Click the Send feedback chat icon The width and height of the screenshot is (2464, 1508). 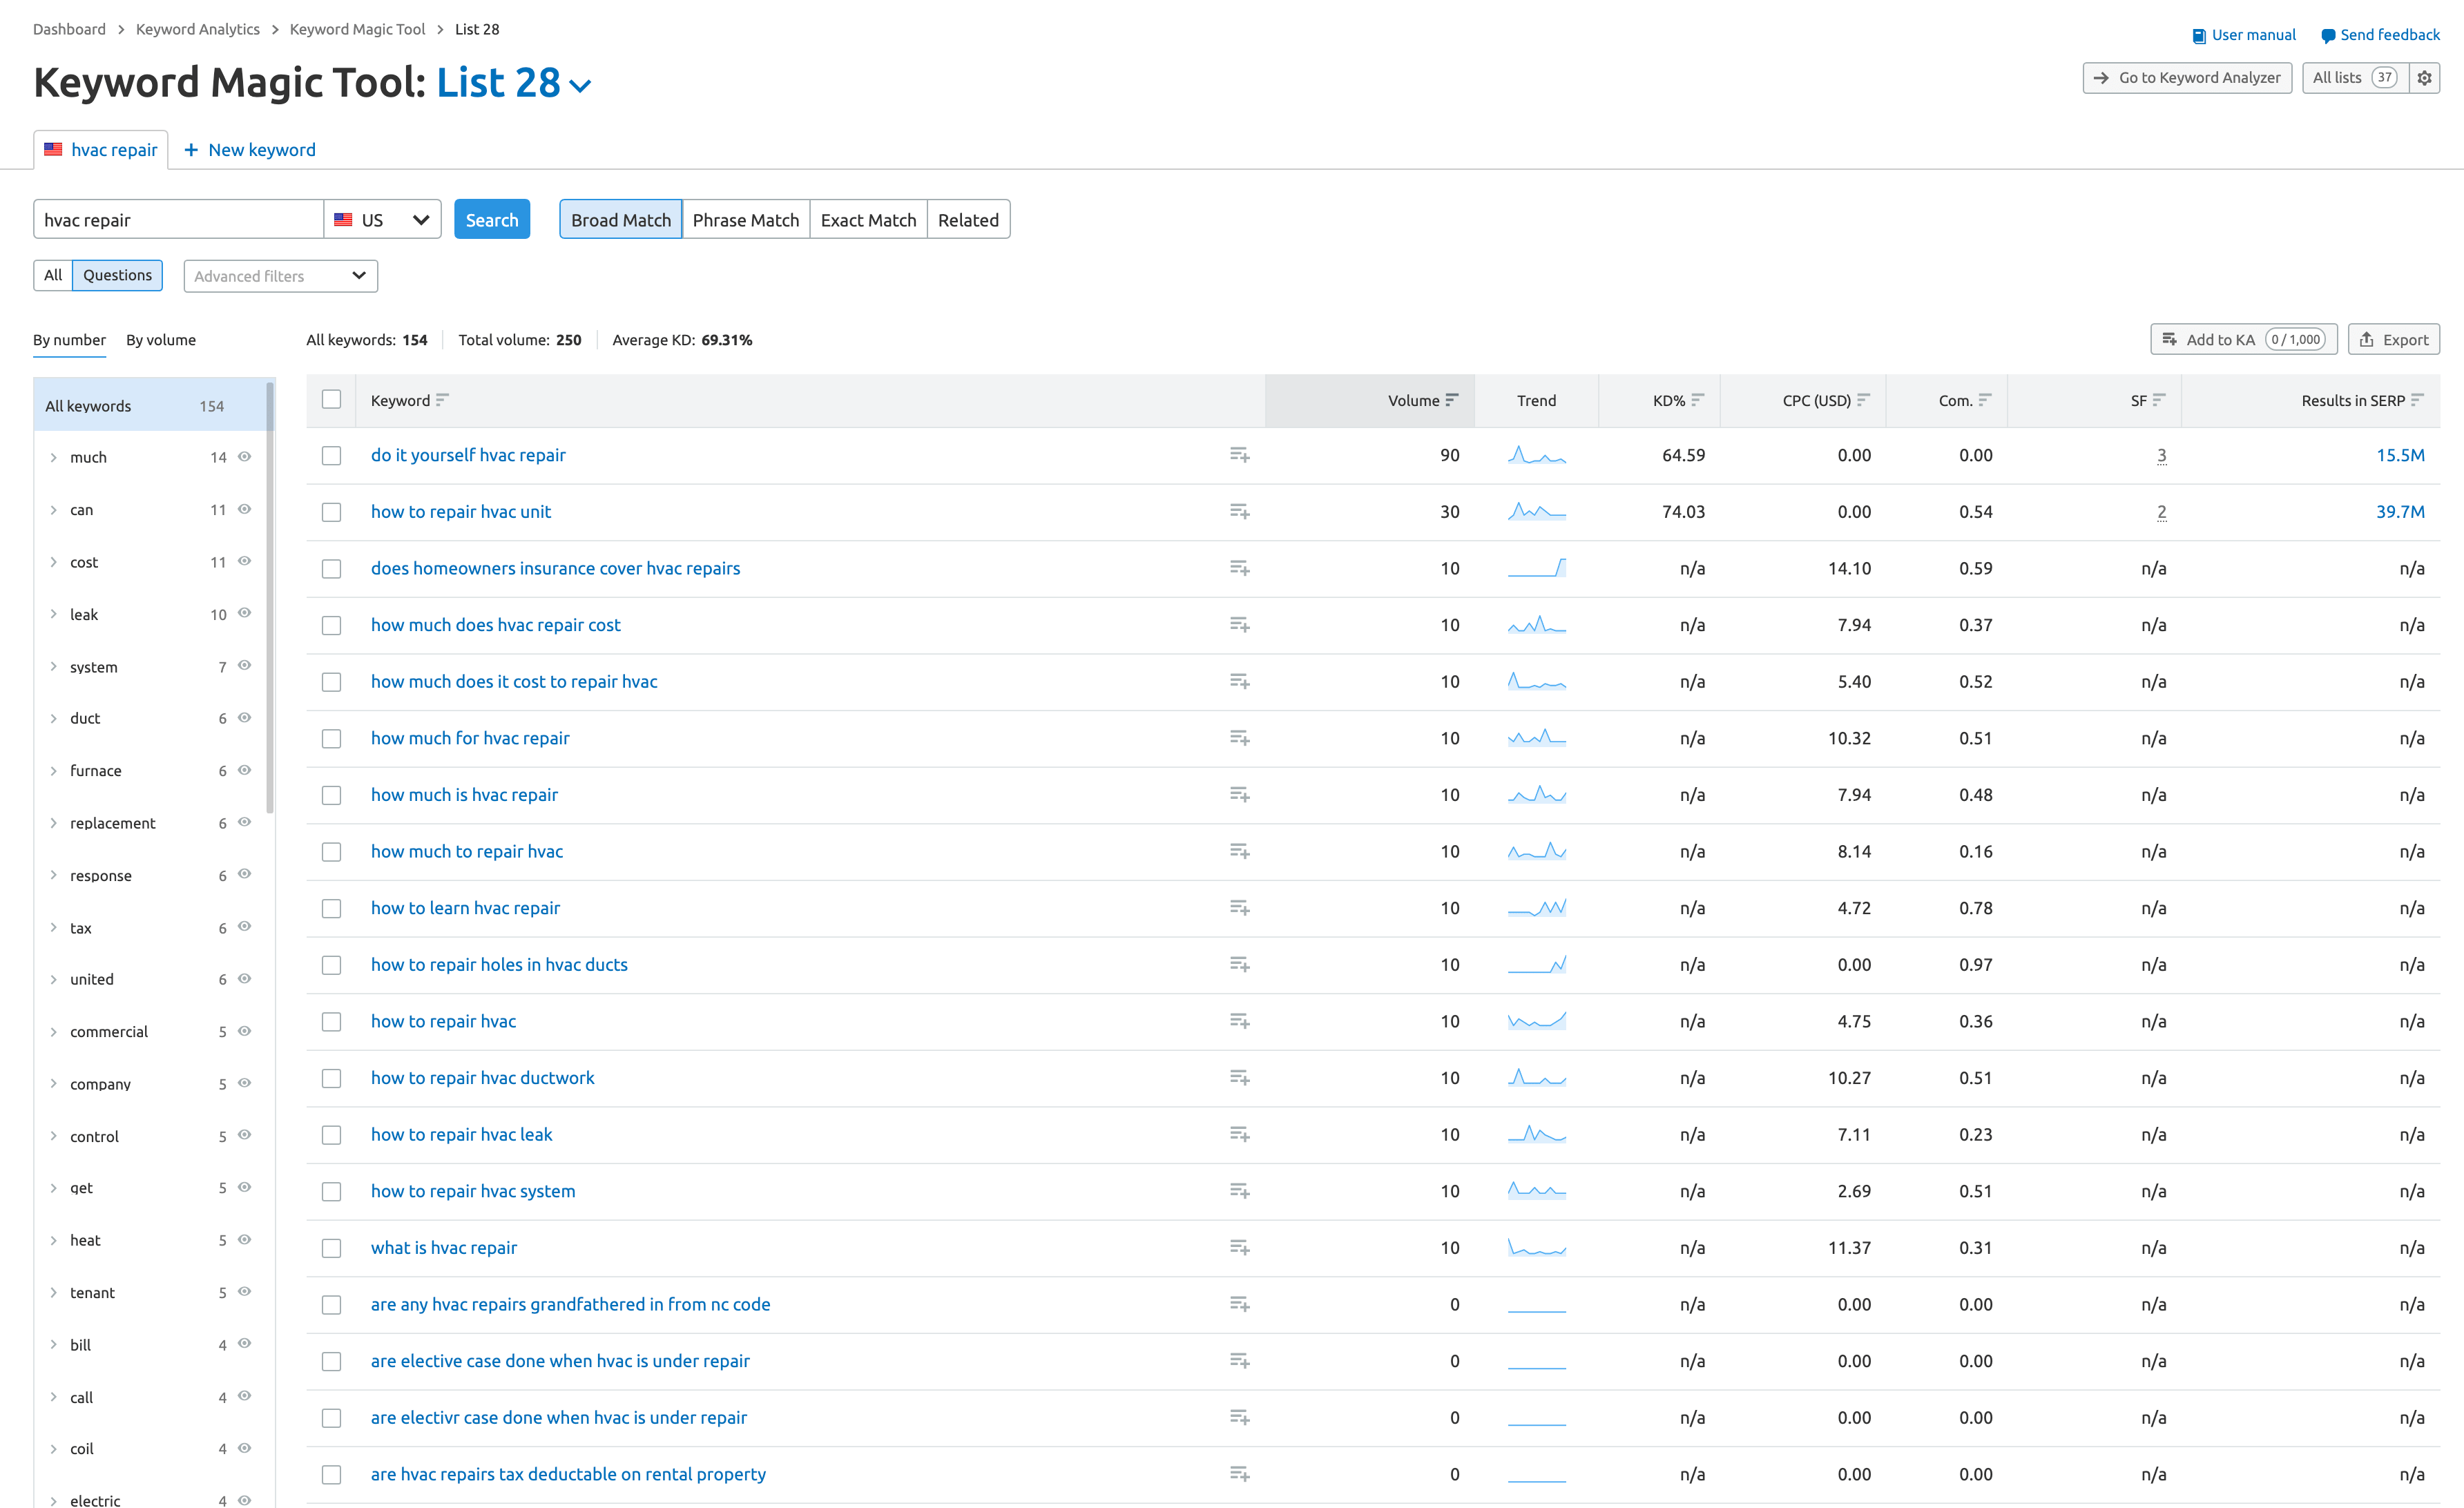(x=2328, y=36)
